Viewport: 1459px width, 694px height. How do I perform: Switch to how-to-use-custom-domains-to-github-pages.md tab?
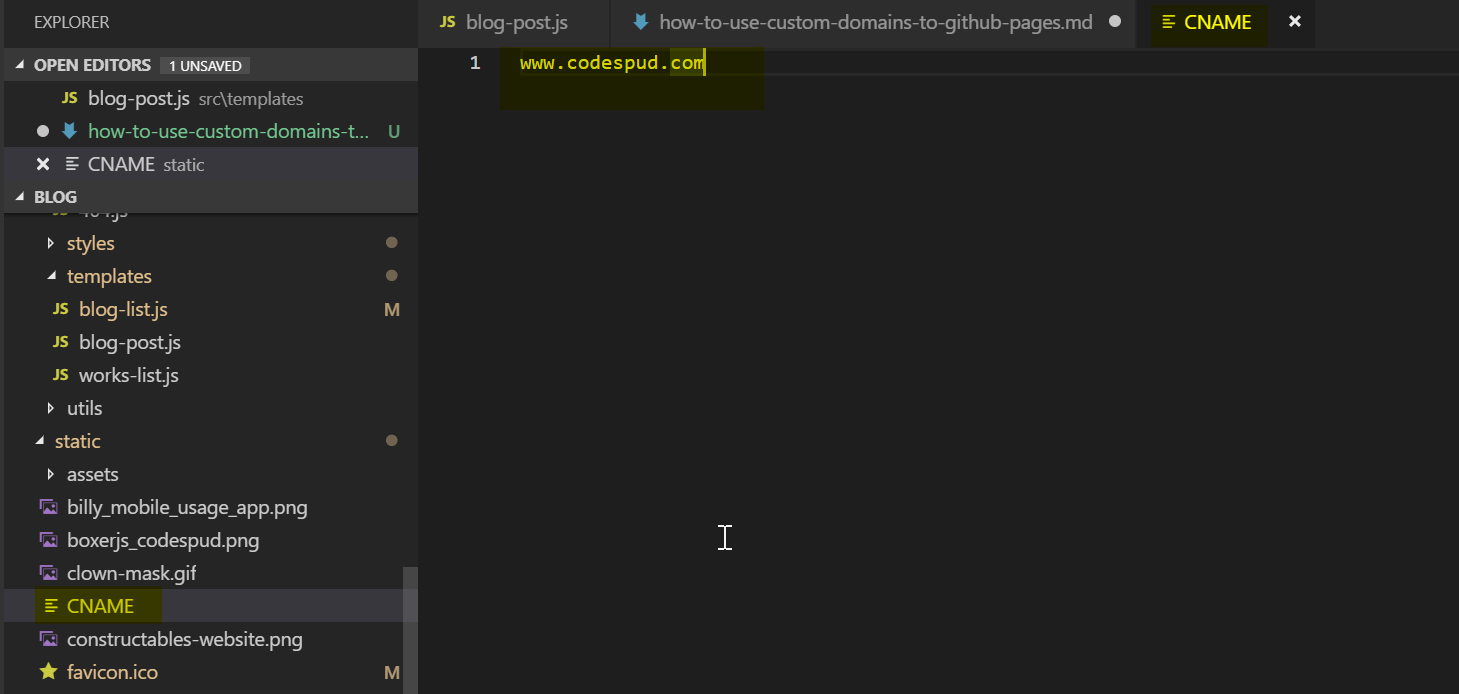click(875, 22)
